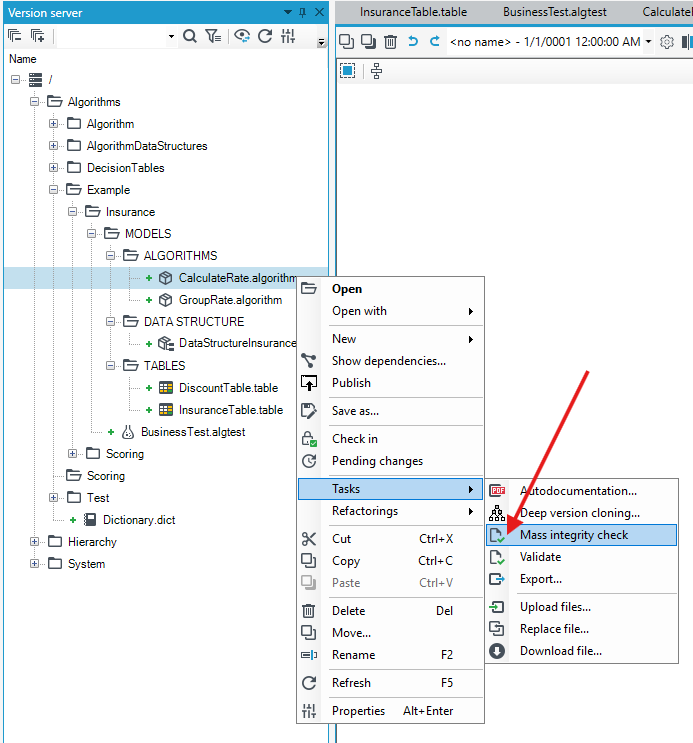This screenshot has width=693, height=743.
Task: Switch to BusinessTest.algtest tab
Action: 555,12
